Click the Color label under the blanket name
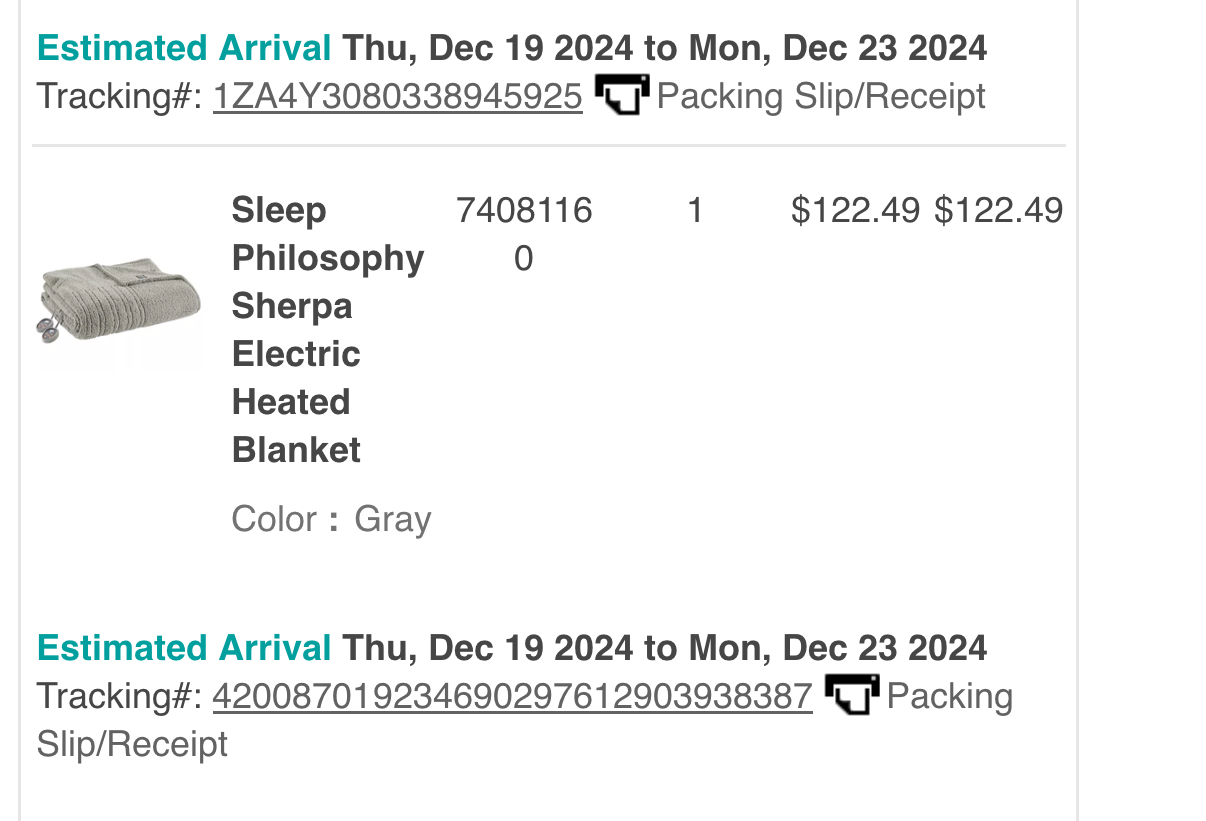This screenshot has height=821, width=1206. pos(274,519)
